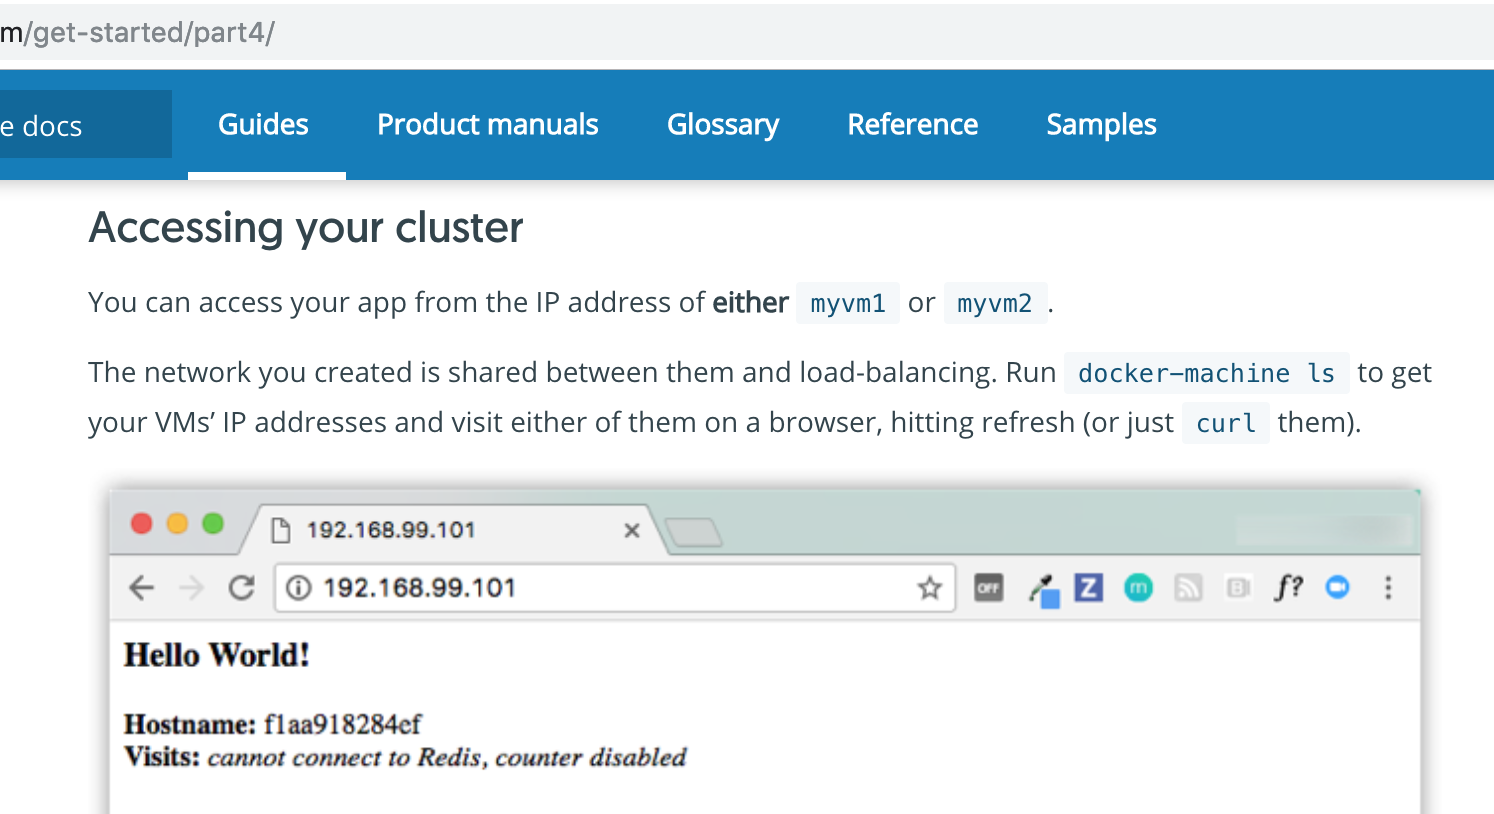Select the Guides tab
The width and height of the screenshot is (1494, 814).
click(x=262, y=124)
